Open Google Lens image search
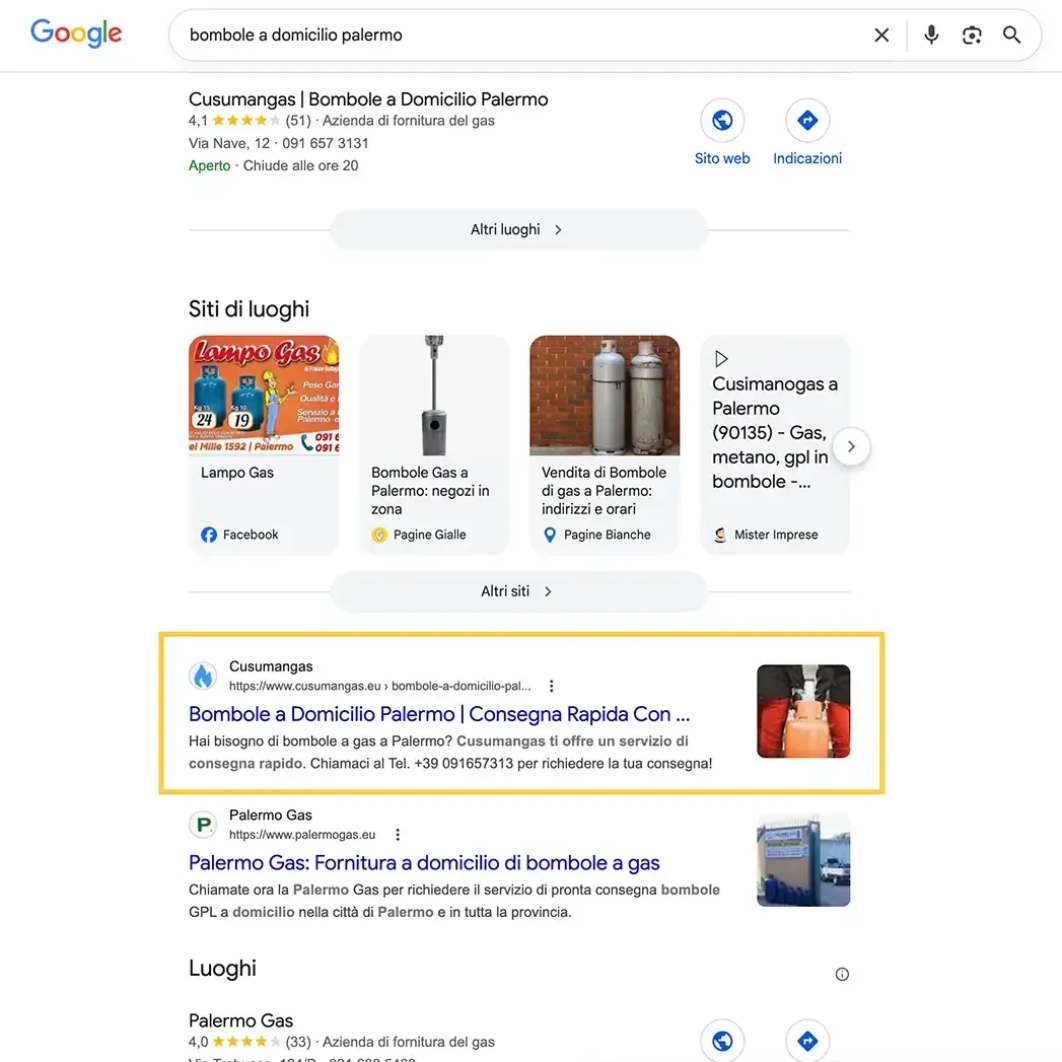Viewport: 1062px width, 1062px height. point(971,34)
